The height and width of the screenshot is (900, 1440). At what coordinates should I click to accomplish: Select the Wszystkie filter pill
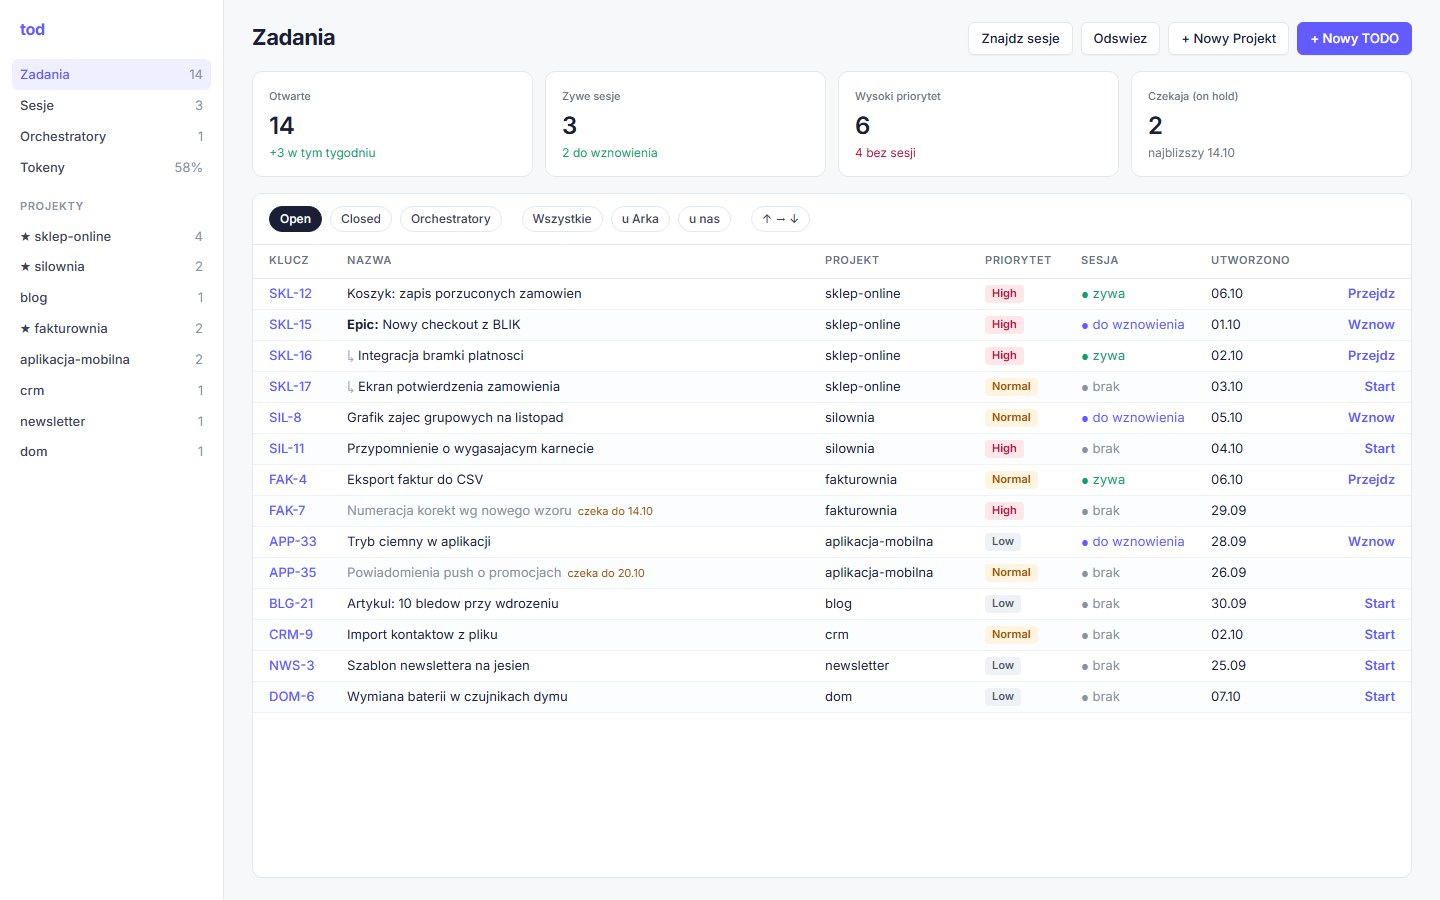point(562,219)
